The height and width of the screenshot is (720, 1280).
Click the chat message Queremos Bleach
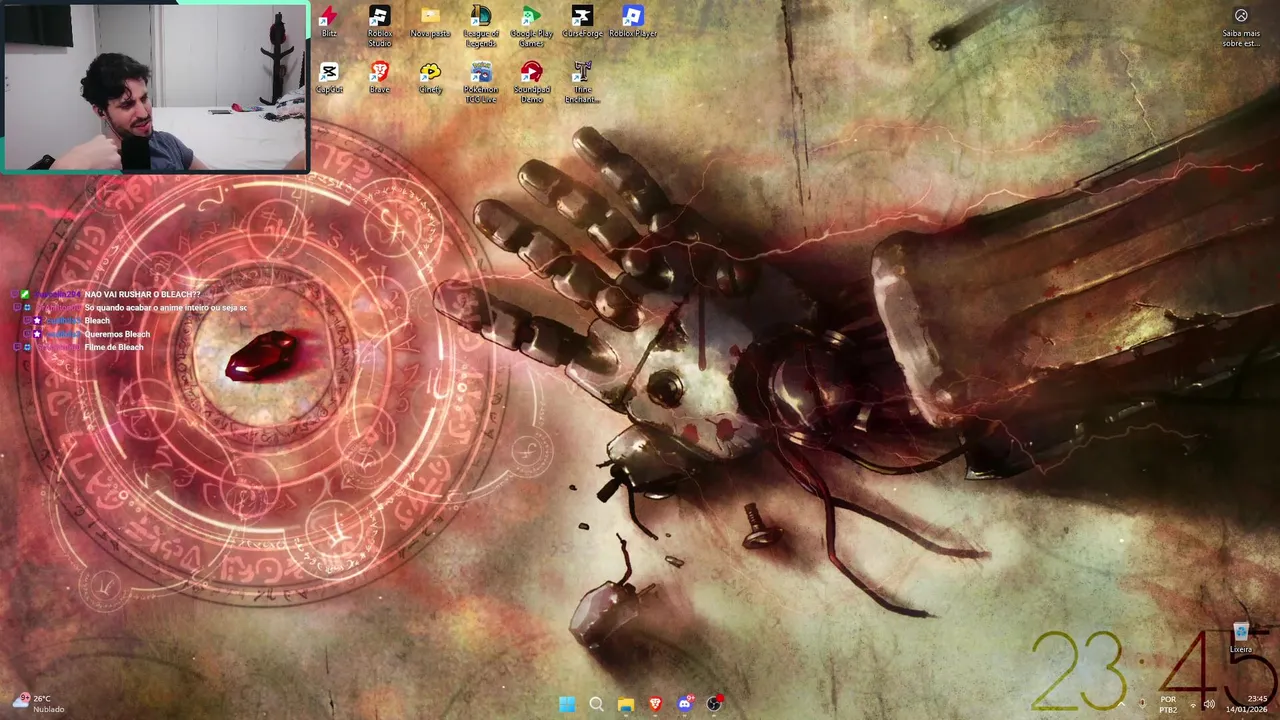click(117, 334)
